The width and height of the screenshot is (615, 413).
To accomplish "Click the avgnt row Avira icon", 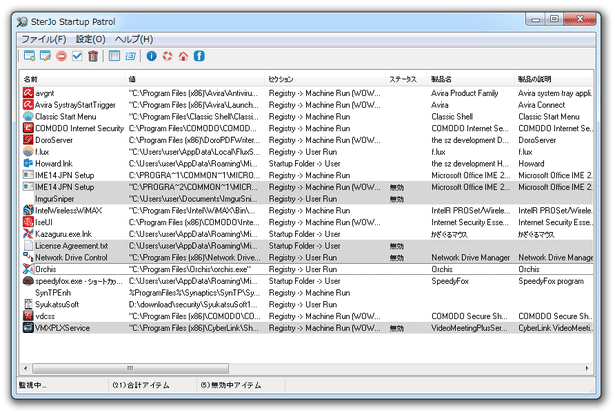I will (x=28, y=93).
